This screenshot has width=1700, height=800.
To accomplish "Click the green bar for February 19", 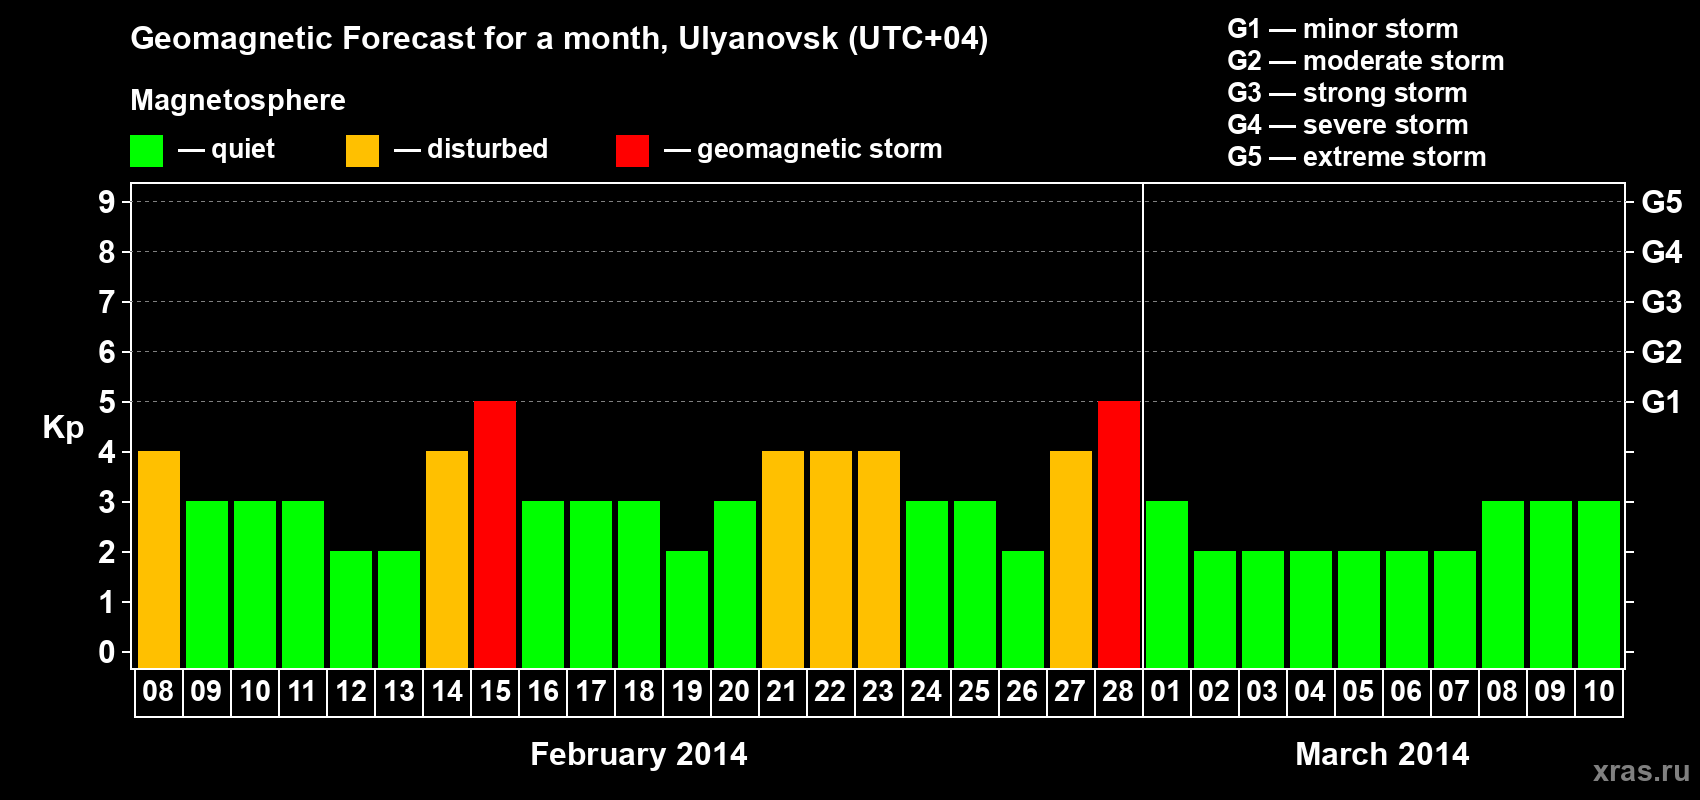I will click(687, 609).
